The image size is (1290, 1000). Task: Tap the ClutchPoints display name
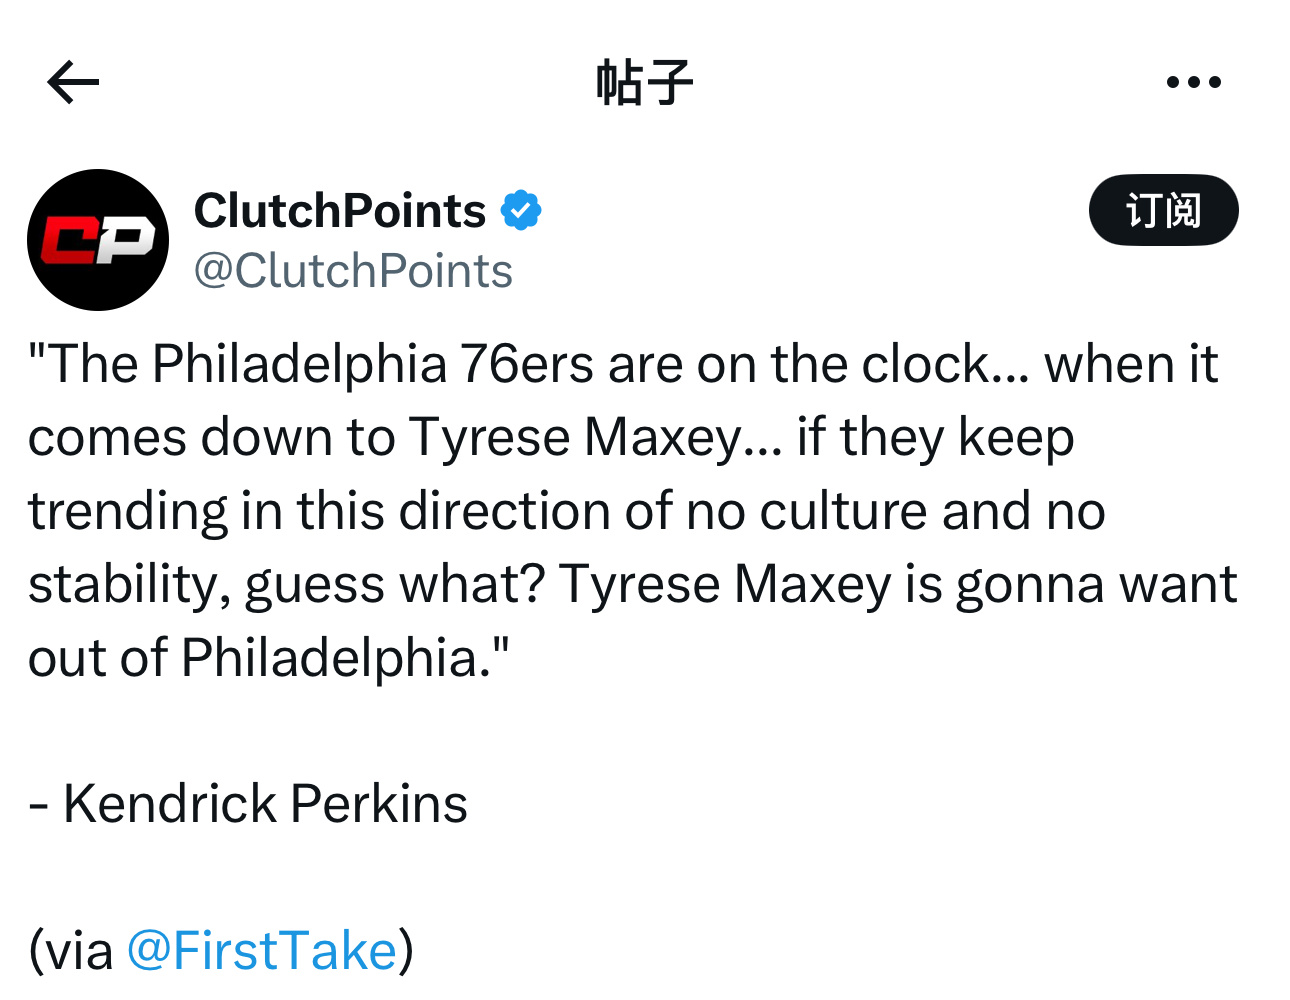[340, 211]
